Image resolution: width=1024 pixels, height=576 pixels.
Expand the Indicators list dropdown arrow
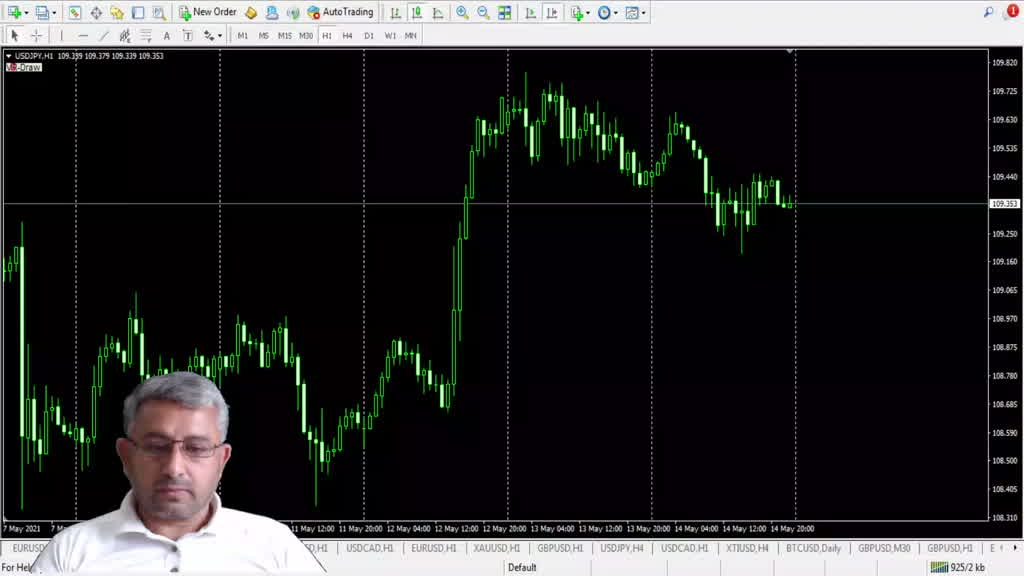tap(588, 13)
